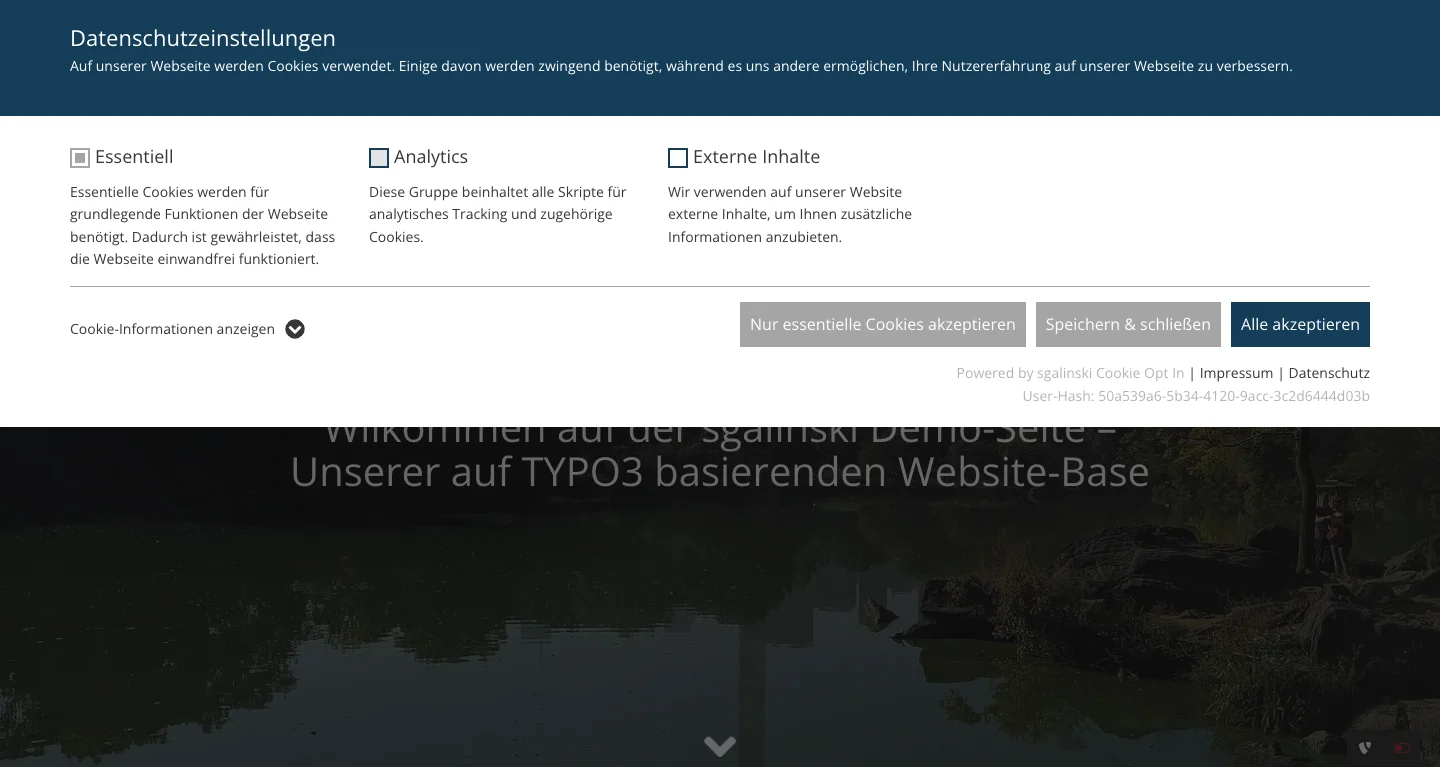Toggle the red TYPO3 admin panel switch

[x=1402, y=747]
